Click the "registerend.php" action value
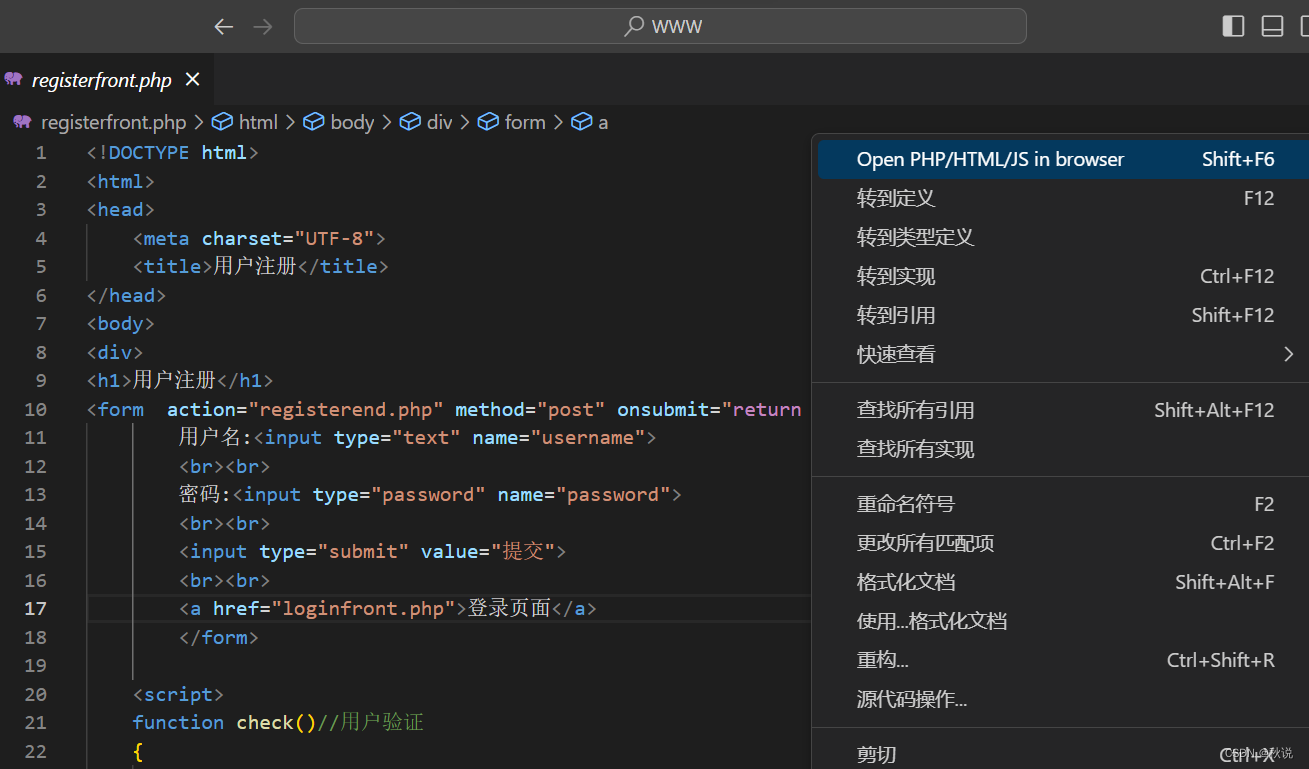 346,409
